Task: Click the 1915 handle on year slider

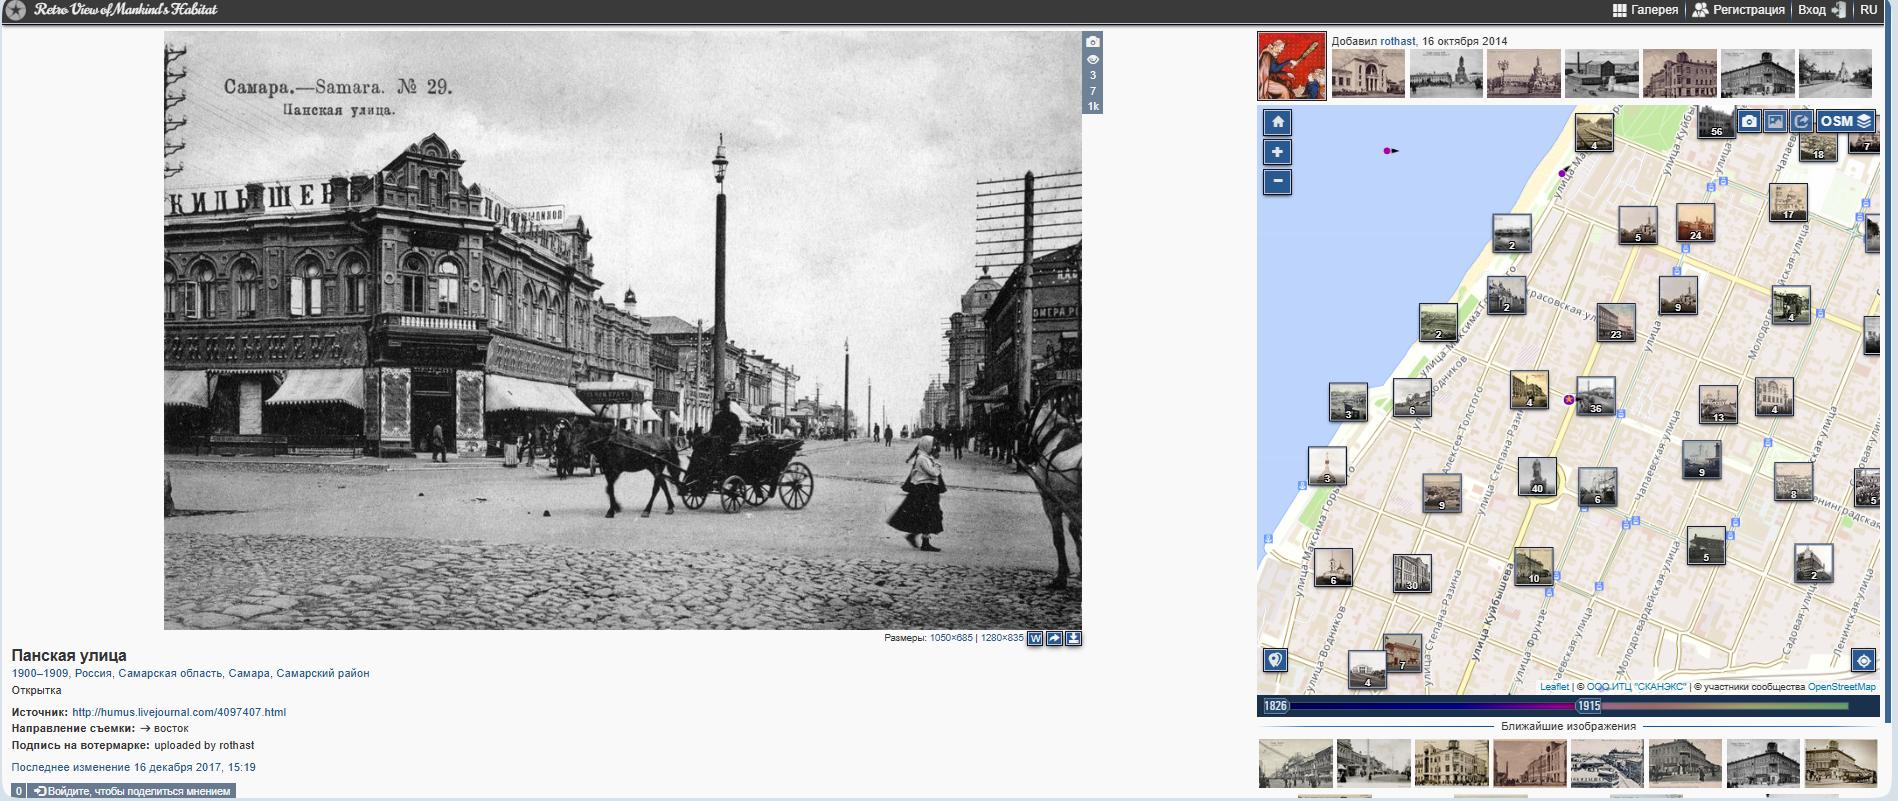Action: (x=1588, y=706)
